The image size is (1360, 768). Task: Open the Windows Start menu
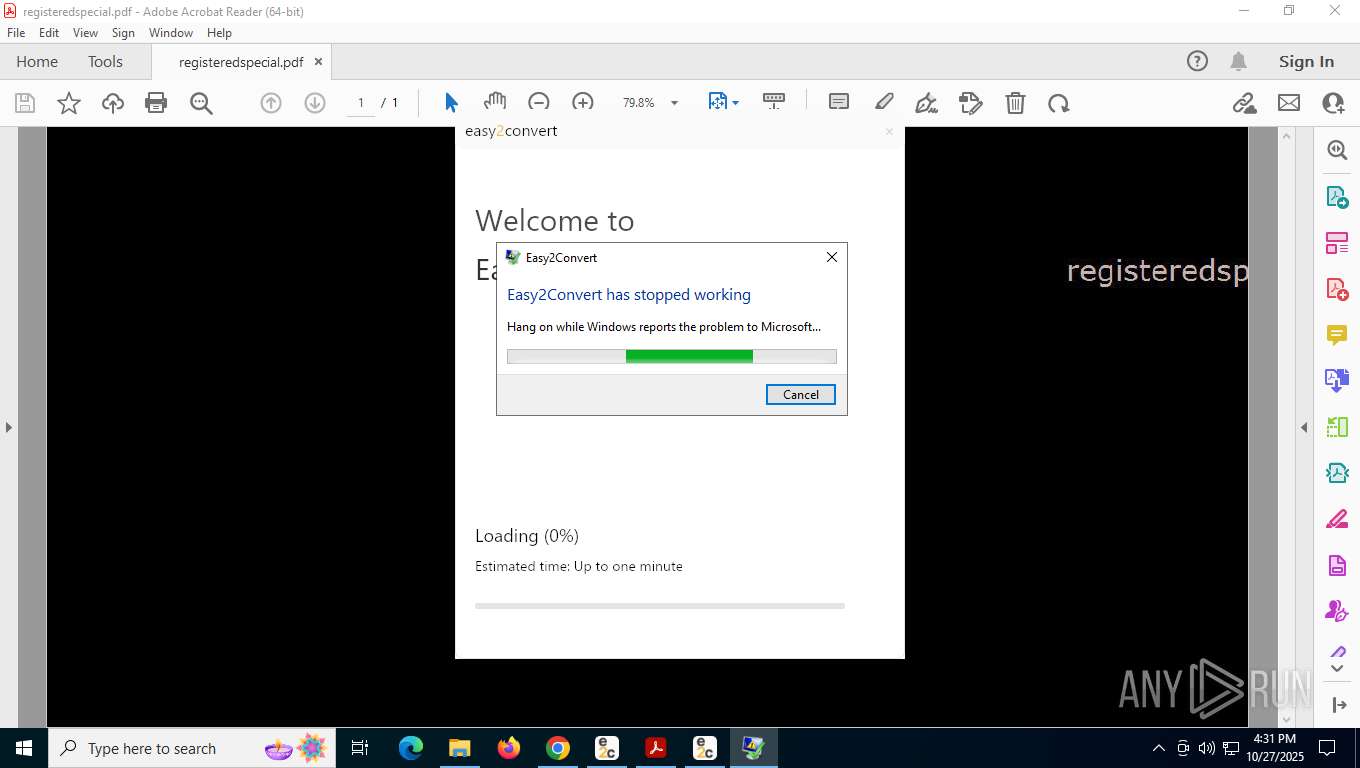click(x=24, y=748)
